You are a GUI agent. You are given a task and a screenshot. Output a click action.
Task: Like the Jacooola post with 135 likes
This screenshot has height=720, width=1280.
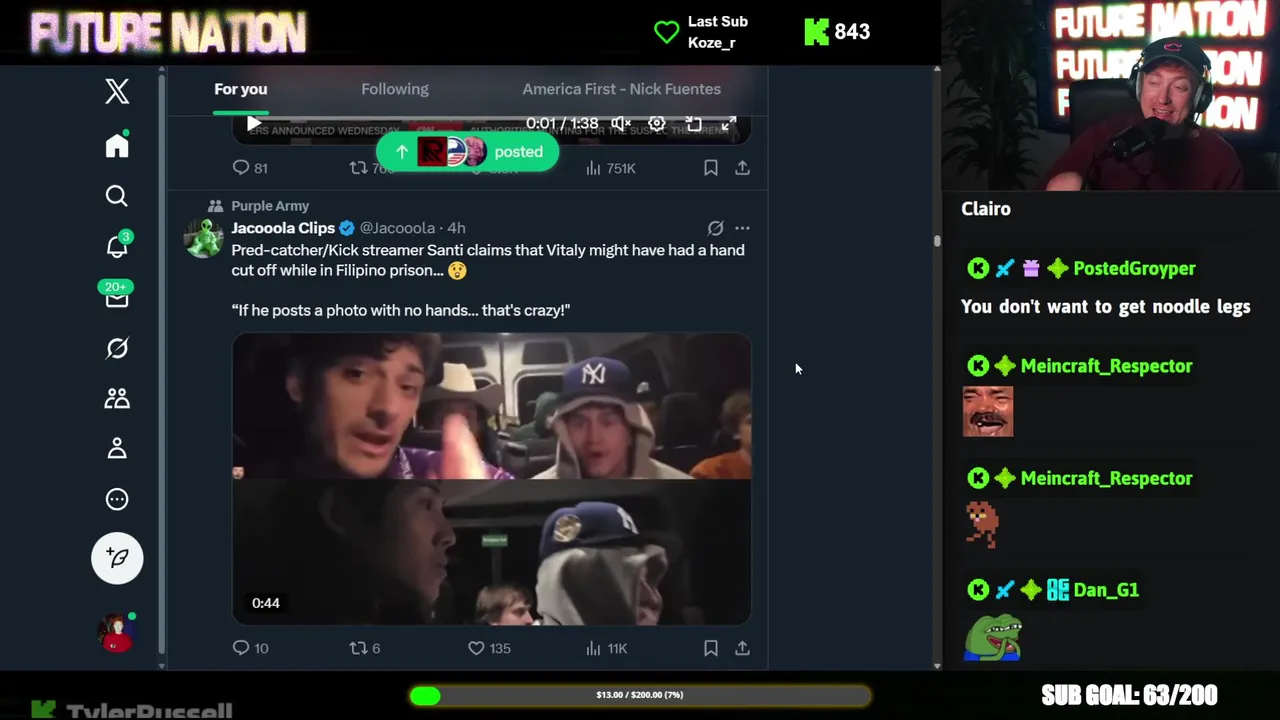pos(489,648)
